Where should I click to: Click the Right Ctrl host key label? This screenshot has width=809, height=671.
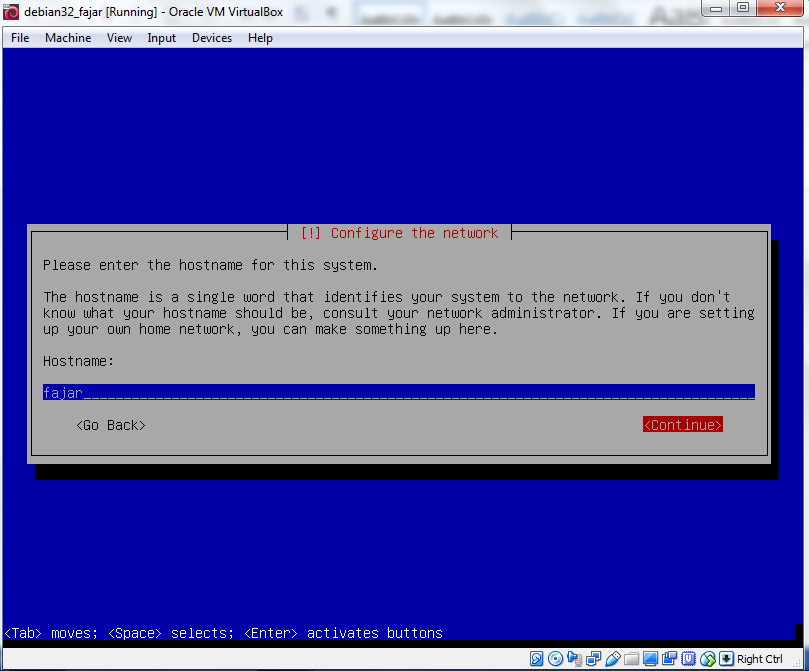tap(759, 659)
